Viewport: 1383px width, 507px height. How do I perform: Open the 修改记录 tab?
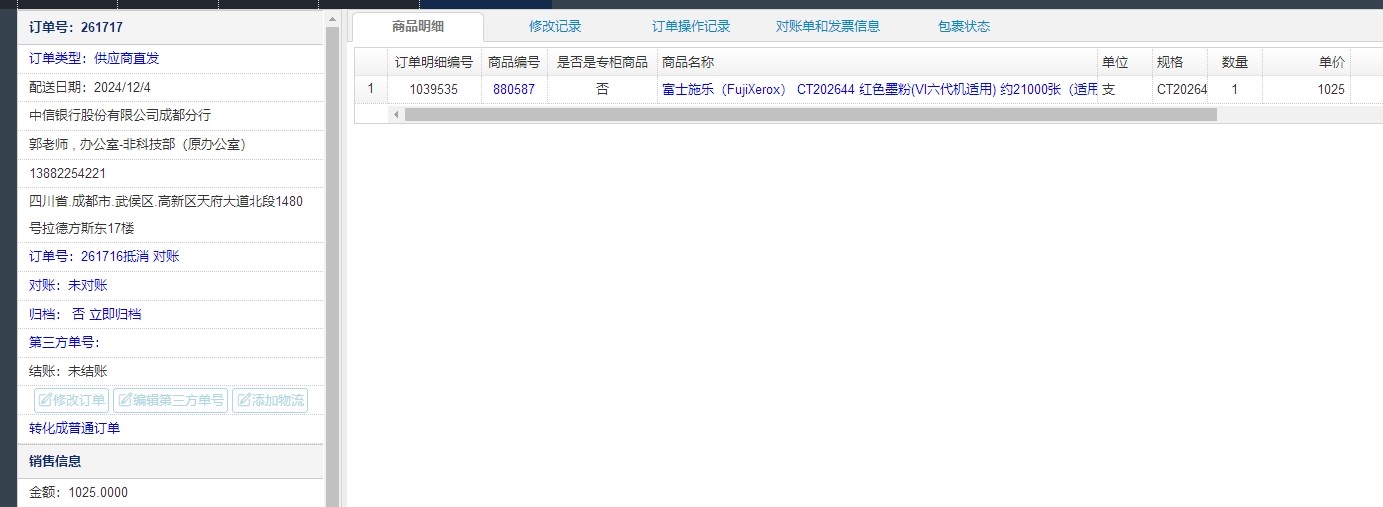555,27
